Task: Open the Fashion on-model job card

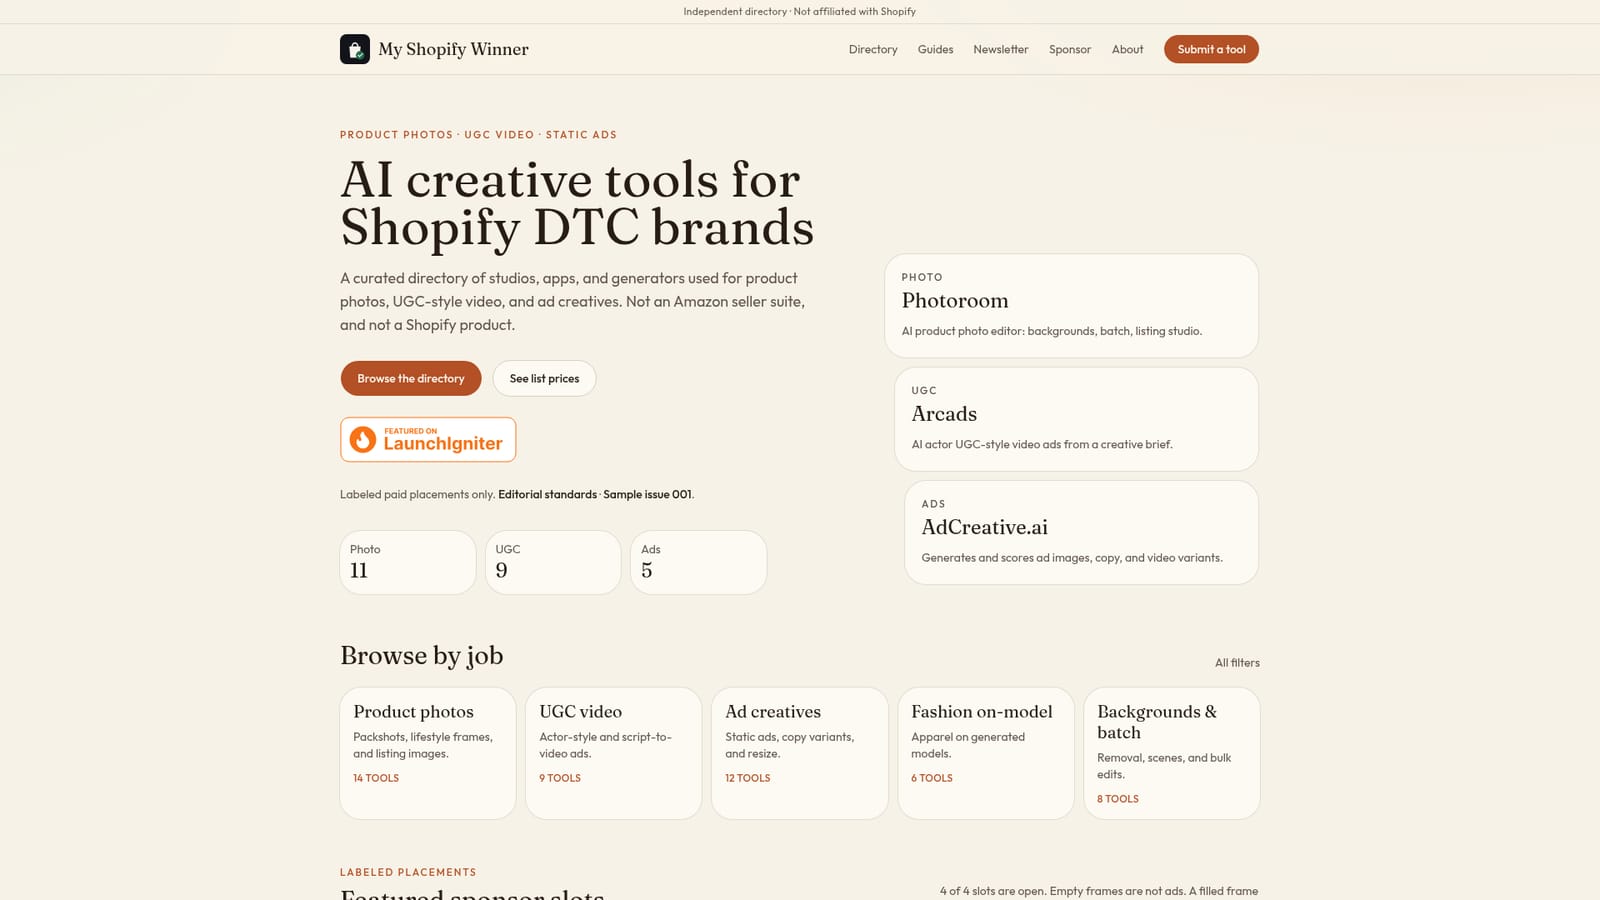Action: pos(986,753)
